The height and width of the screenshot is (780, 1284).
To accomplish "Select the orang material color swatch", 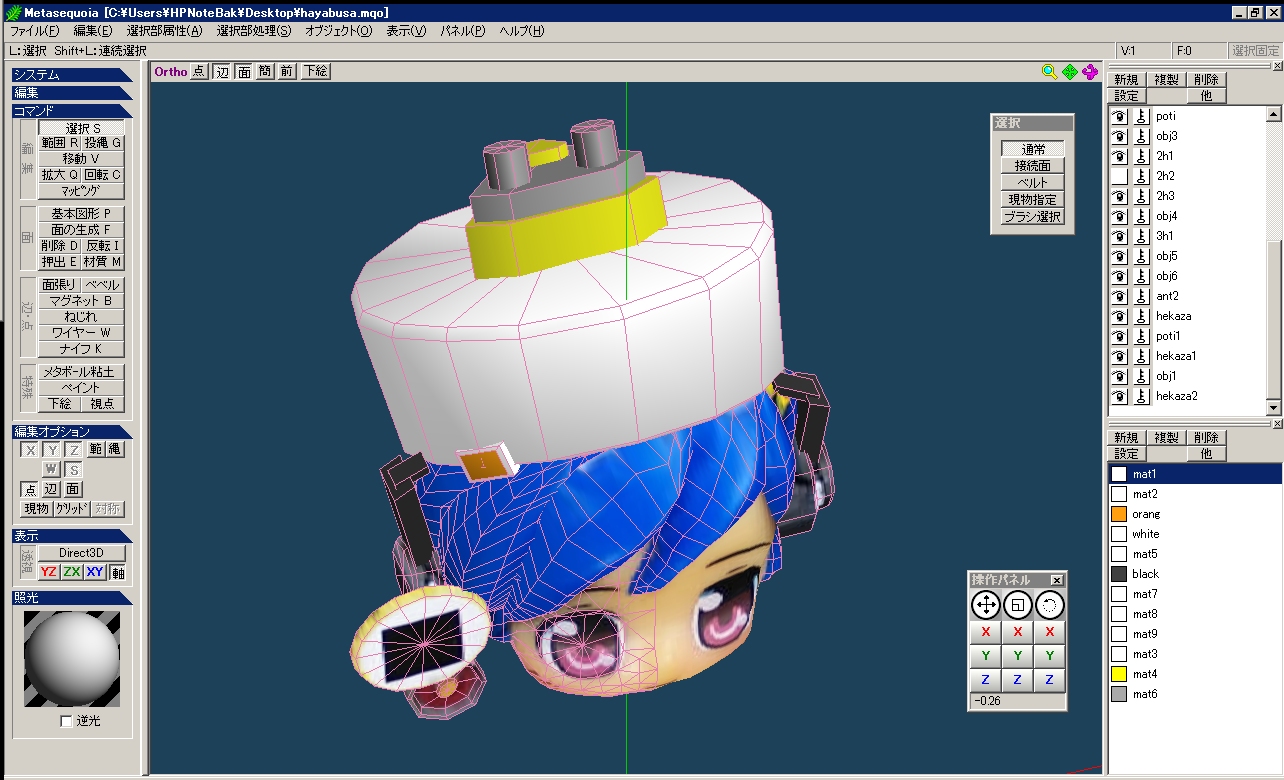I will pyautogui.click(x=1119, y=514).
